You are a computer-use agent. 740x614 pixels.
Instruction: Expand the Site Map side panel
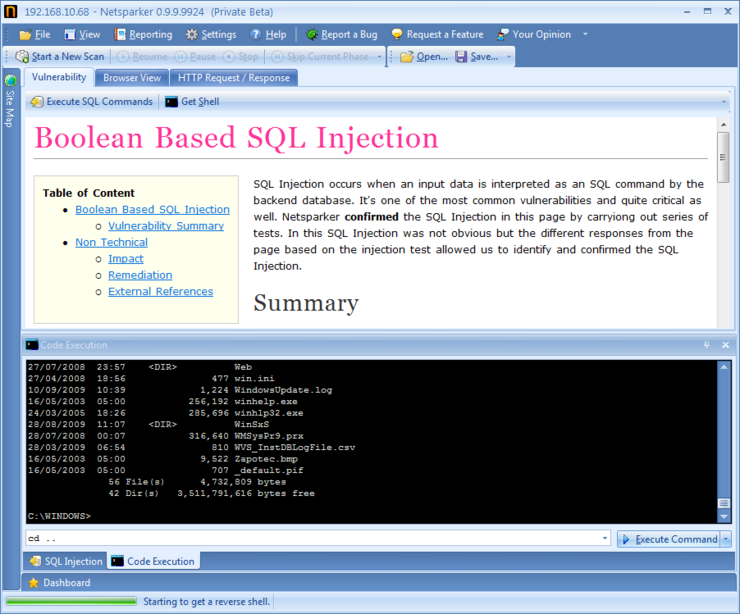[x=10, y=95]
